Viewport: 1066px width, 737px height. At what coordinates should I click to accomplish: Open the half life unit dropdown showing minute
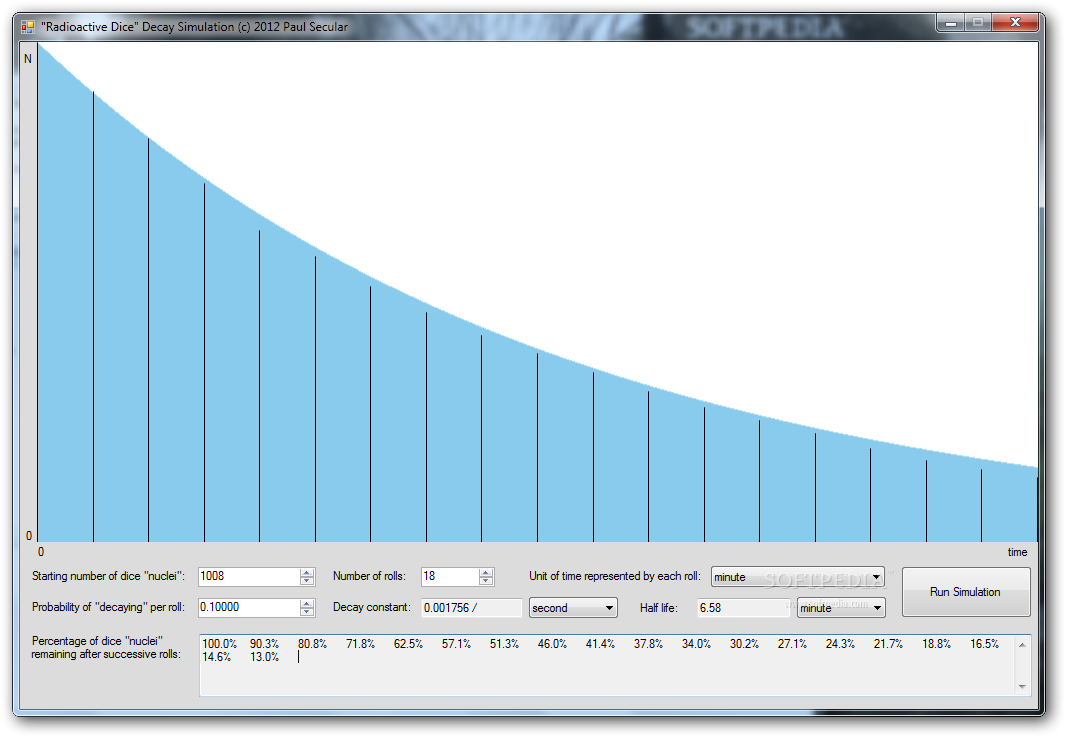click(841, 608)
